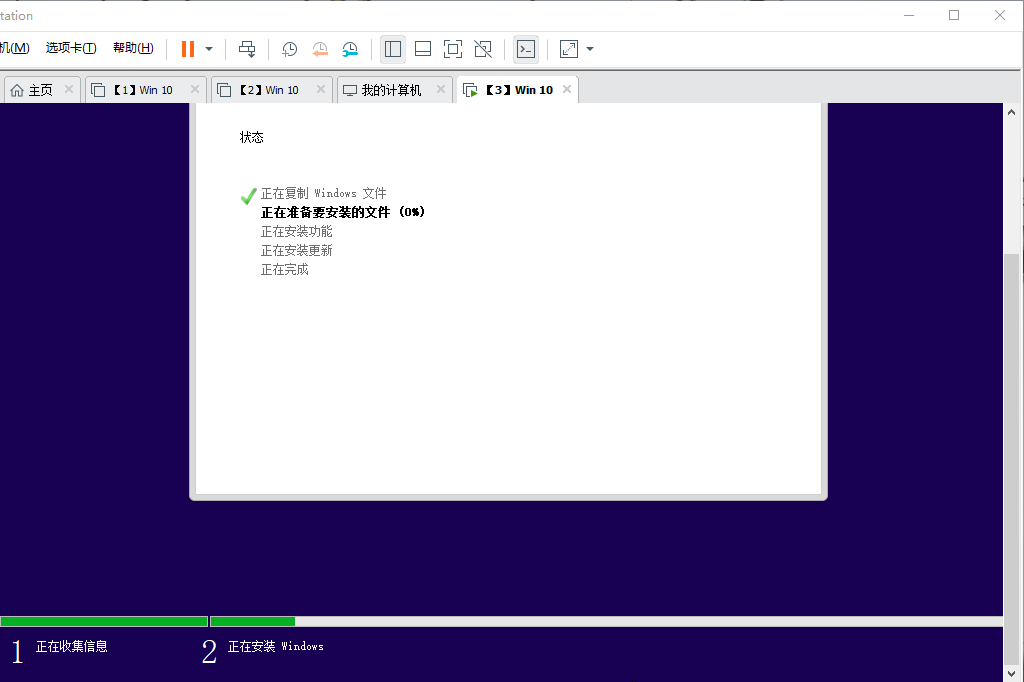Click the 正在准备要安装的文件 (0%) status line
Screen dimensions: 1024x682
pos(343,212)
